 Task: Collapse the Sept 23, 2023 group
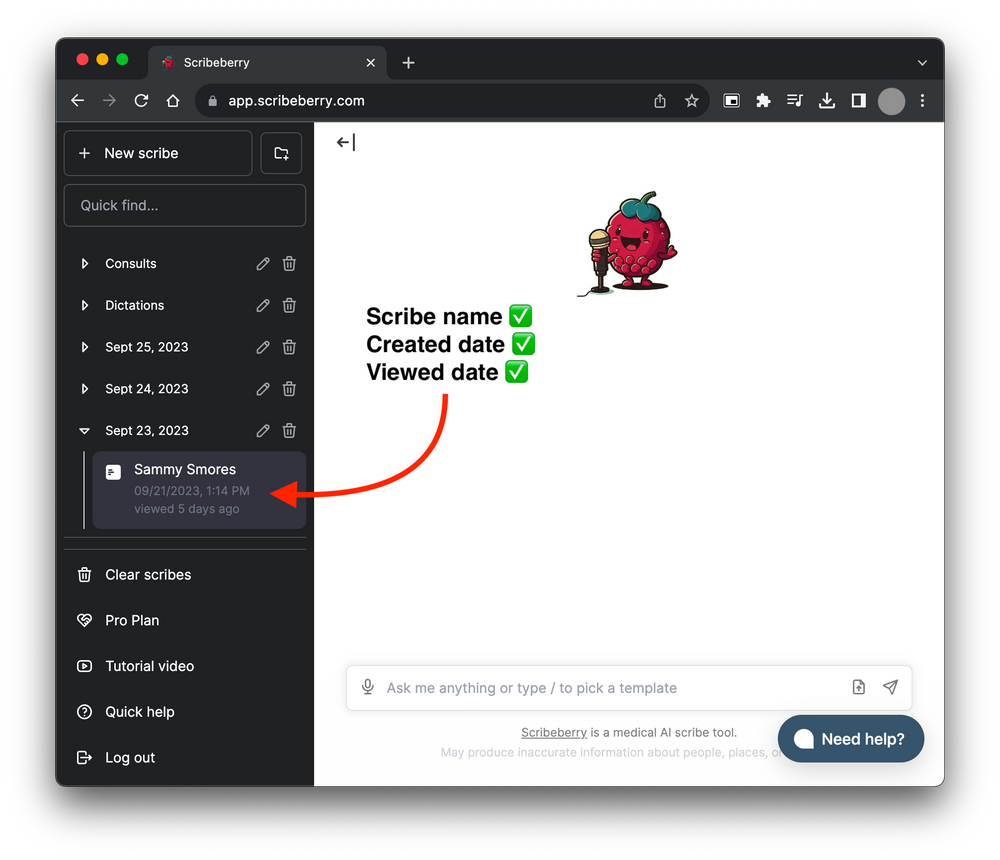[x=84, y=430]
